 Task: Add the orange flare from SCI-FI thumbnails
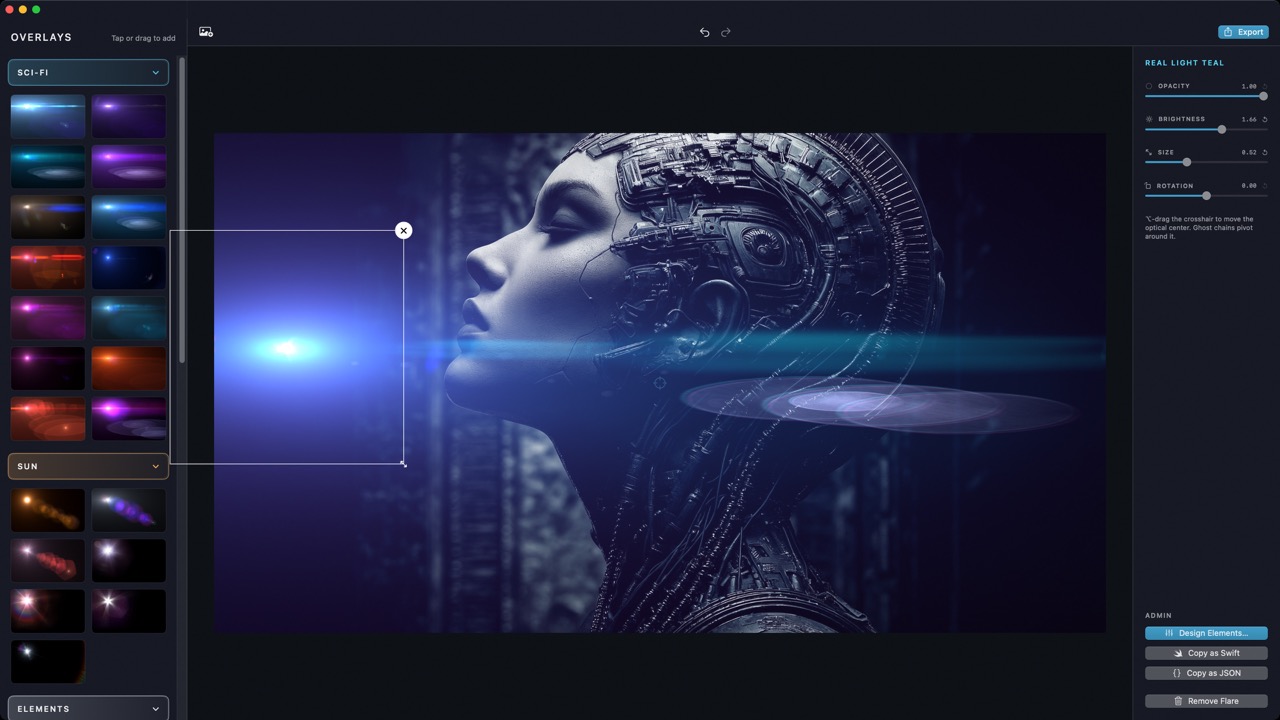coord(129,368)
